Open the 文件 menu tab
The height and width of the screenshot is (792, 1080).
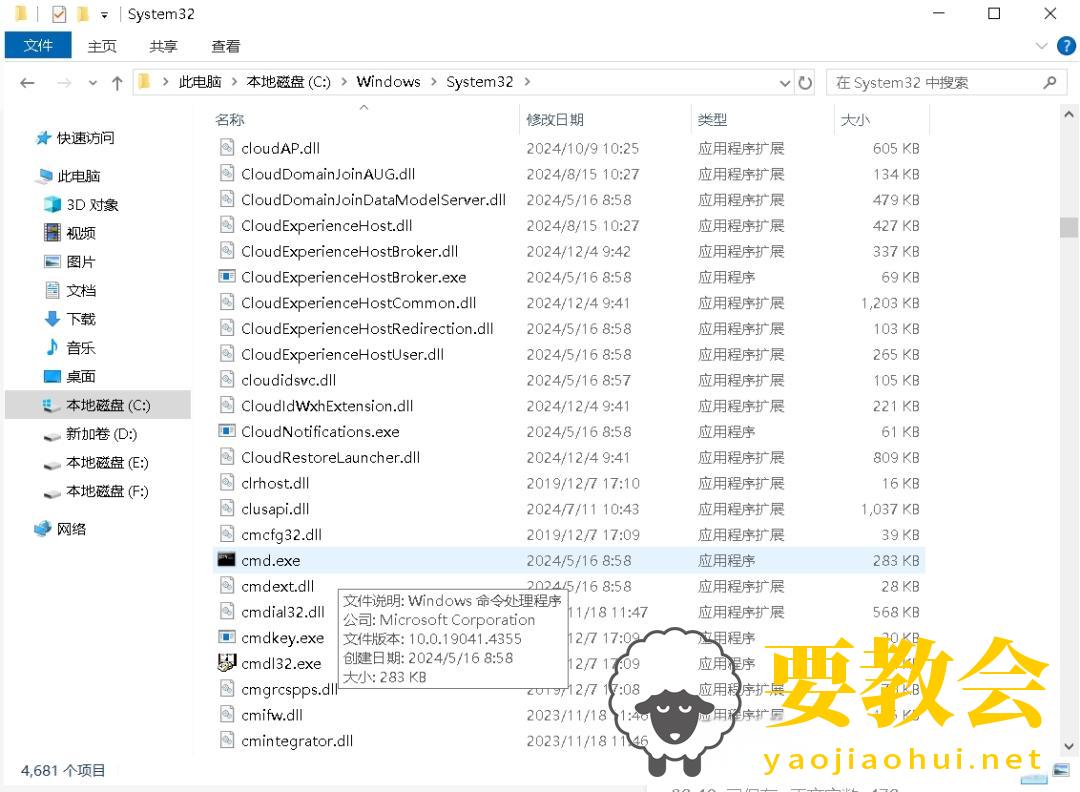pos(38,46)
